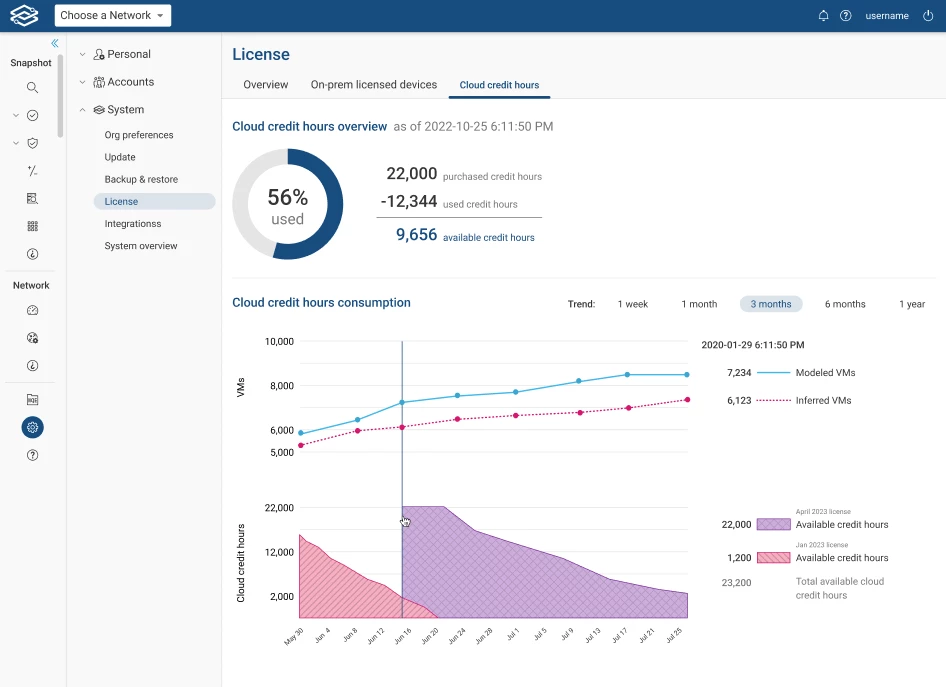
Task: Open the Snapshot info circle icon
Action: pos(33,254)
